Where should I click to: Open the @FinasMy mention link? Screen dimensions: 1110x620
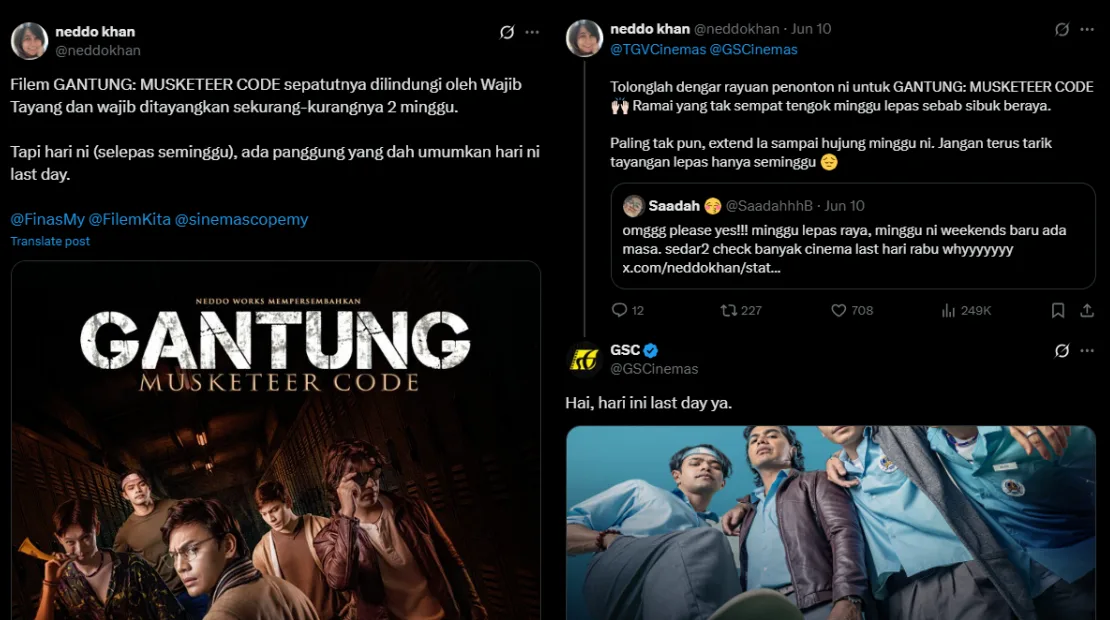(47, 219)
